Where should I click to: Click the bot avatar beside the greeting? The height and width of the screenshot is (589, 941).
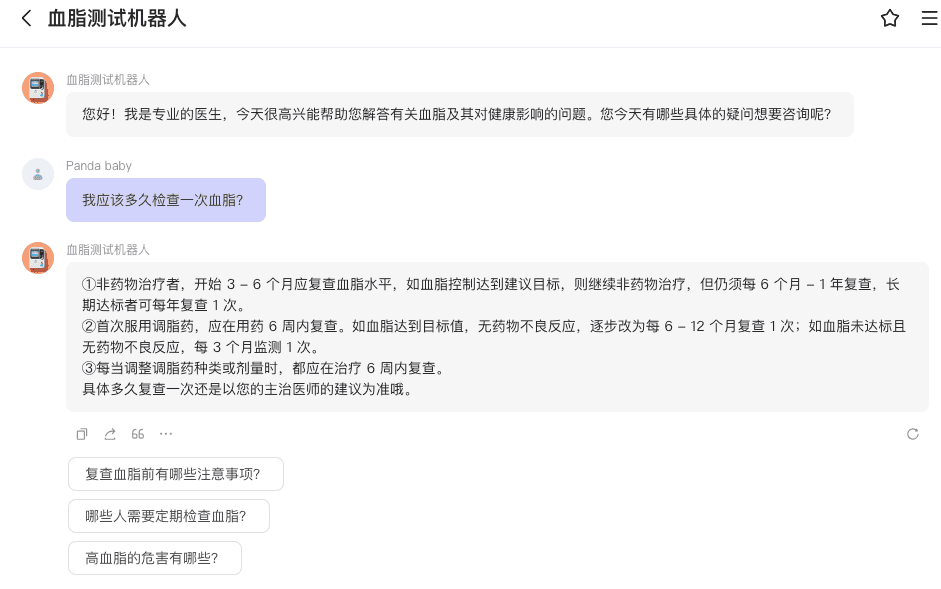38,88
